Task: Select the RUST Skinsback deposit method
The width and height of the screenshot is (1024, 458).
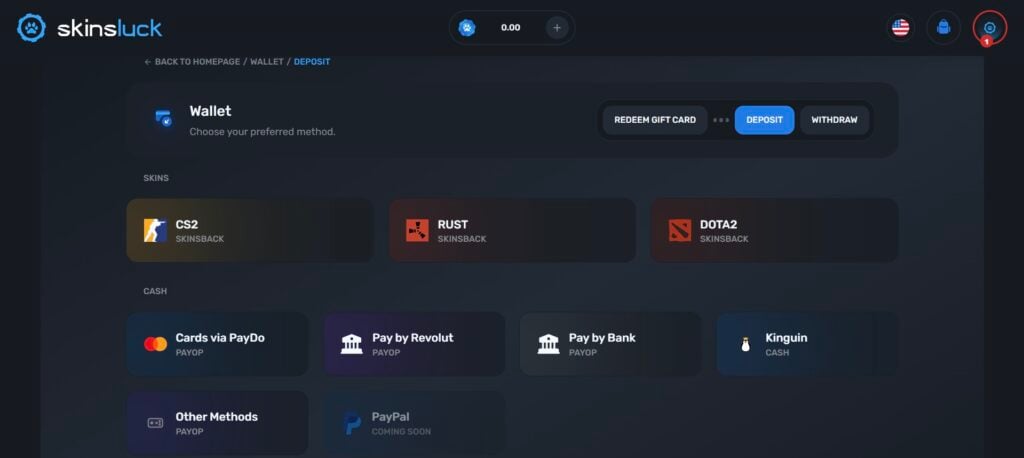Action: (x=513, y=230)
